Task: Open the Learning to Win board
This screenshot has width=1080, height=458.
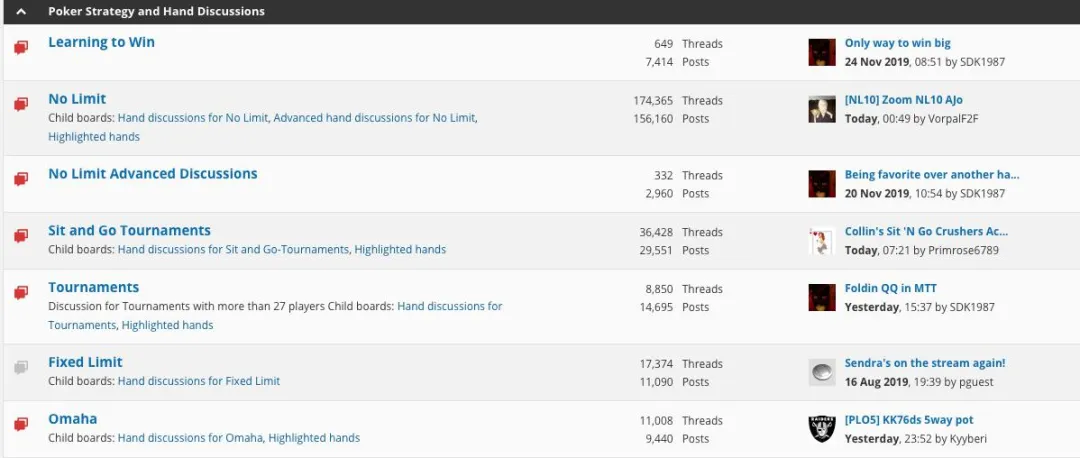Action: coord(101,42)
